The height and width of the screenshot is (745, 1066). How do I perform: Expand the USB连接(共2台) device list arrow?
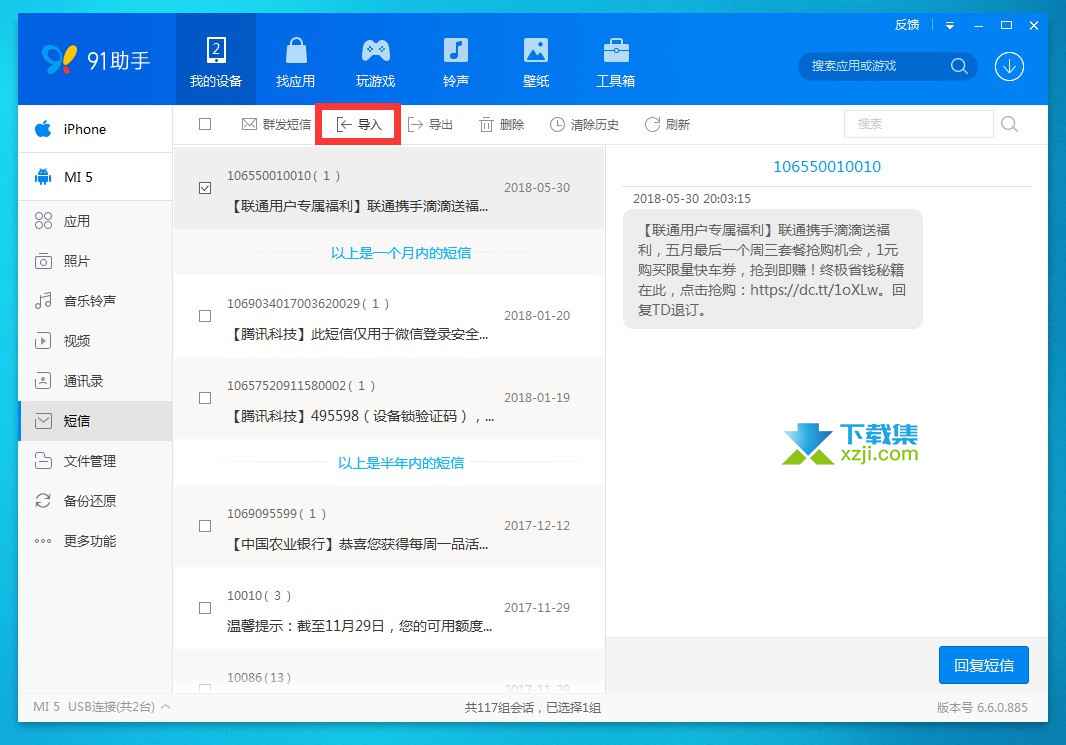click(x=165, y=707)
